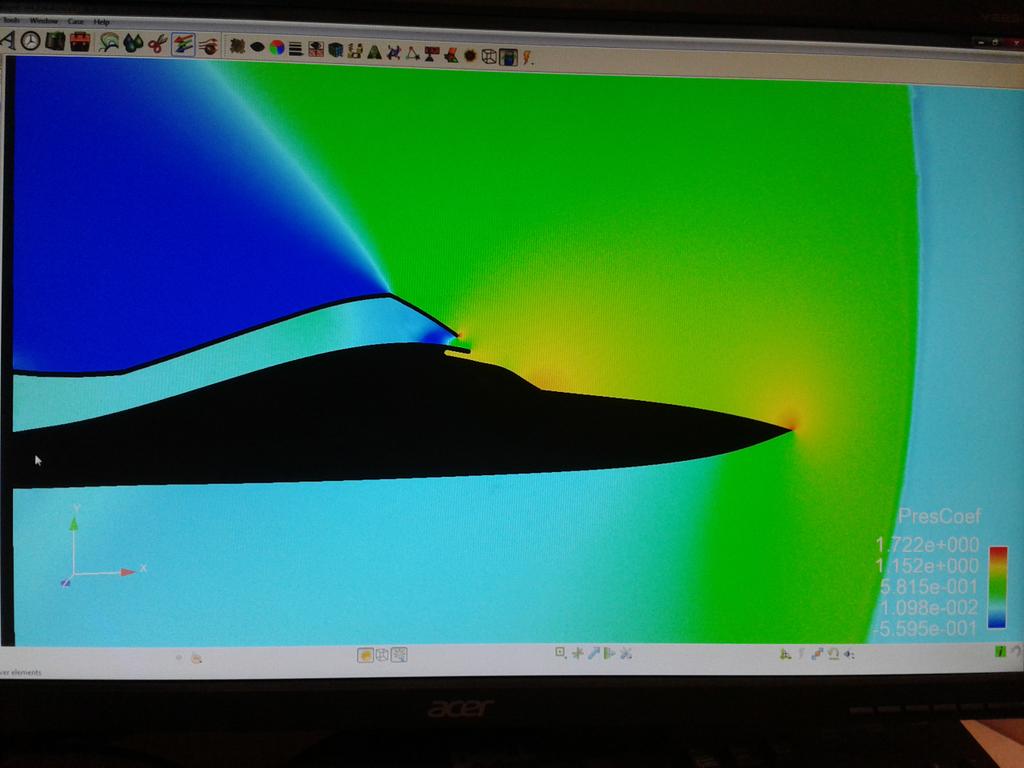Click the red-green-blue color wheel icon

277,48
